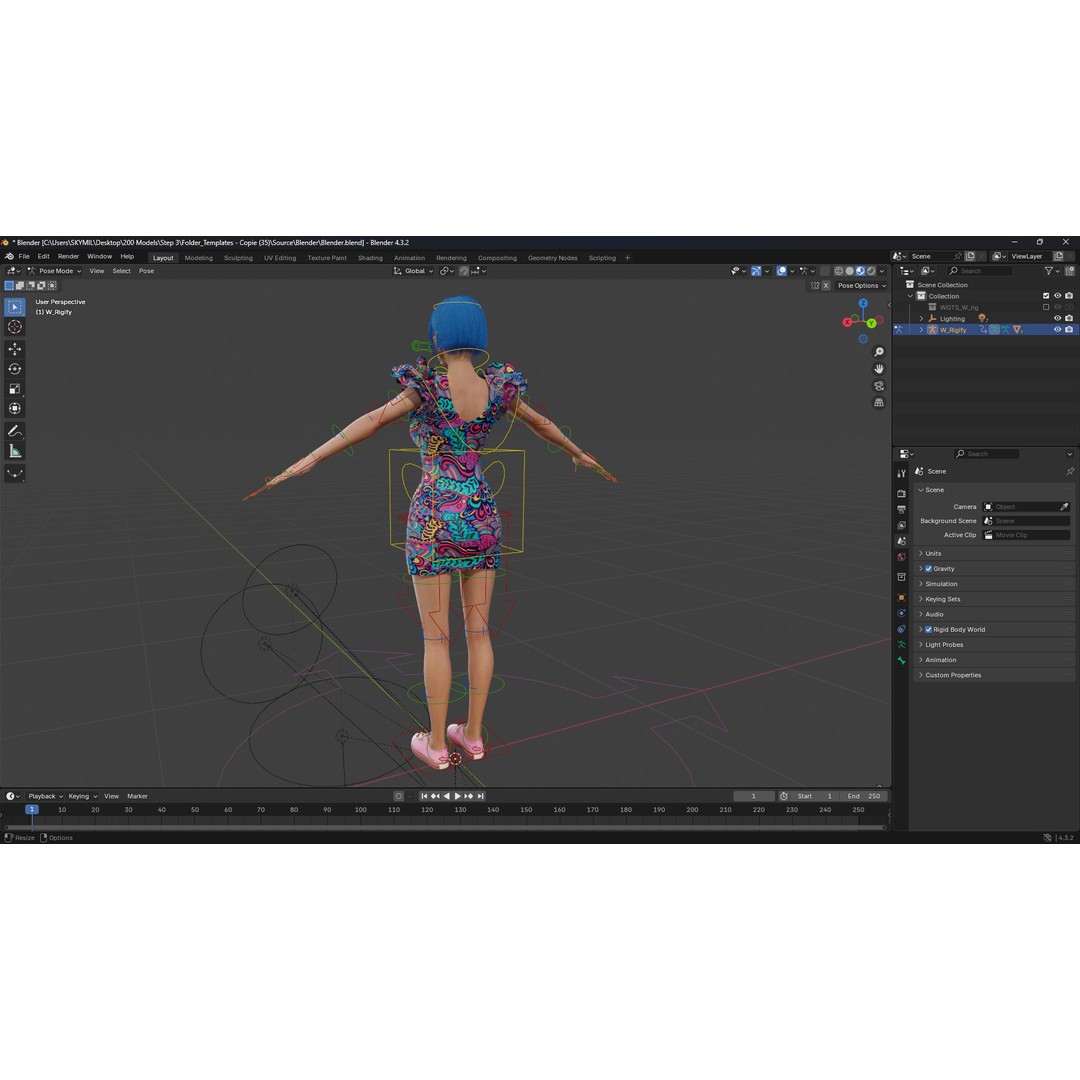The image size is (1080, 1080).
Task: Enable the WGTS_W_rig collection checkbox
Action: click(x=1046, y=307)
